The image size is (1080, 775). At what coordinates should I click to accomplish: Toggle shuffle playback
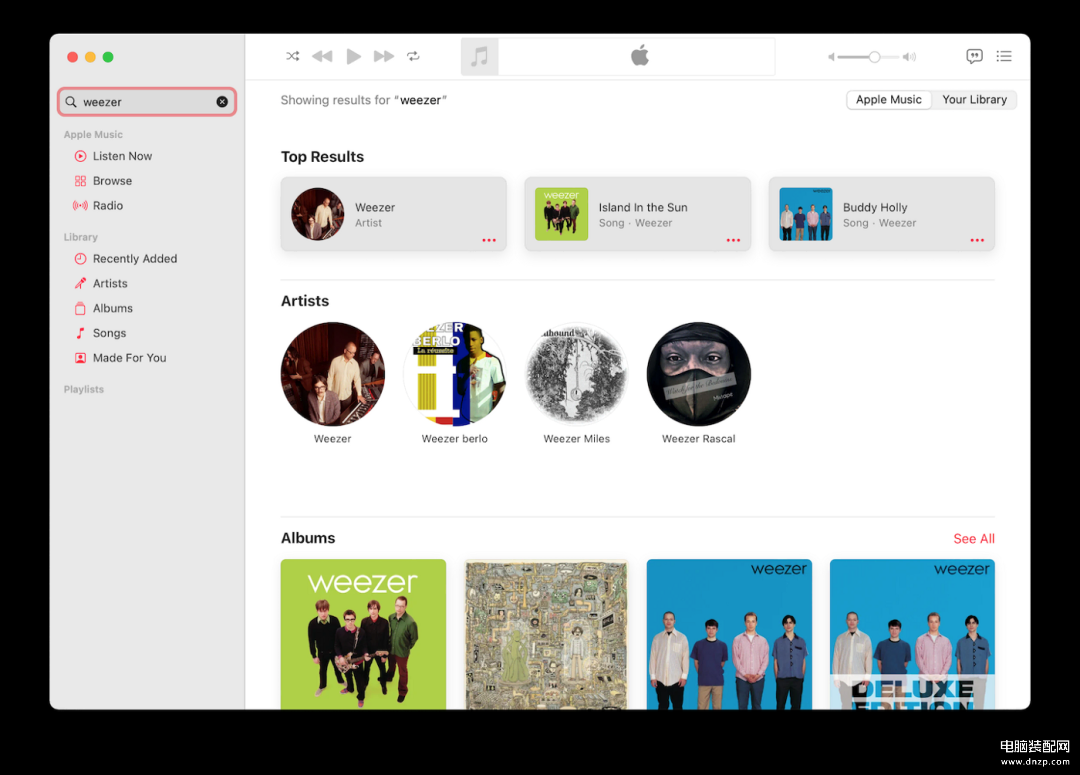click(293, 56)
